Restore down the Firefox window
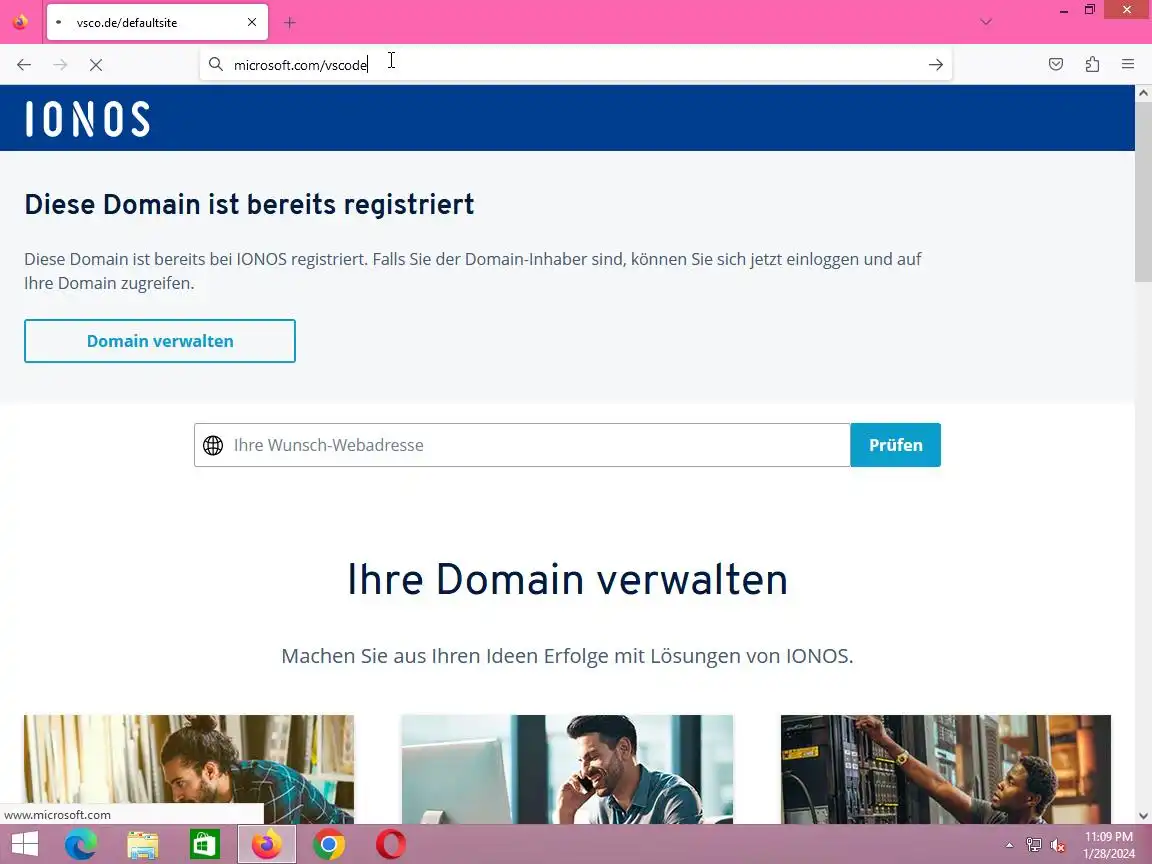 click(1090, 10)
